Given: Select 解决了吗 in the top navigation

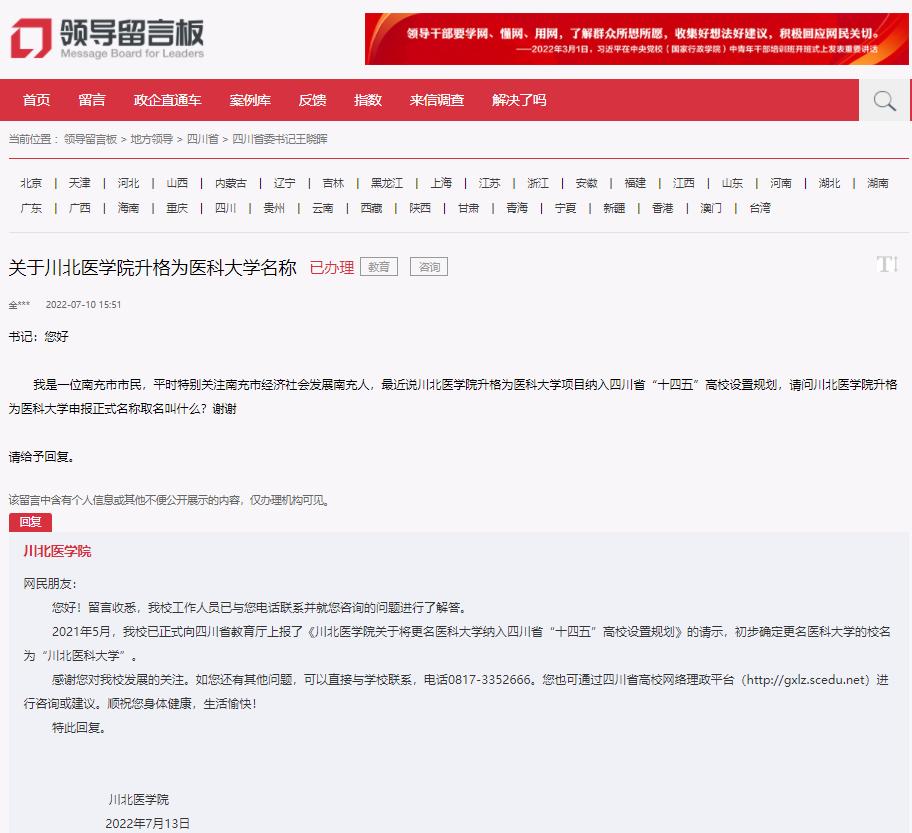Looking at the screenshot, I should click(x=519, y=100).
